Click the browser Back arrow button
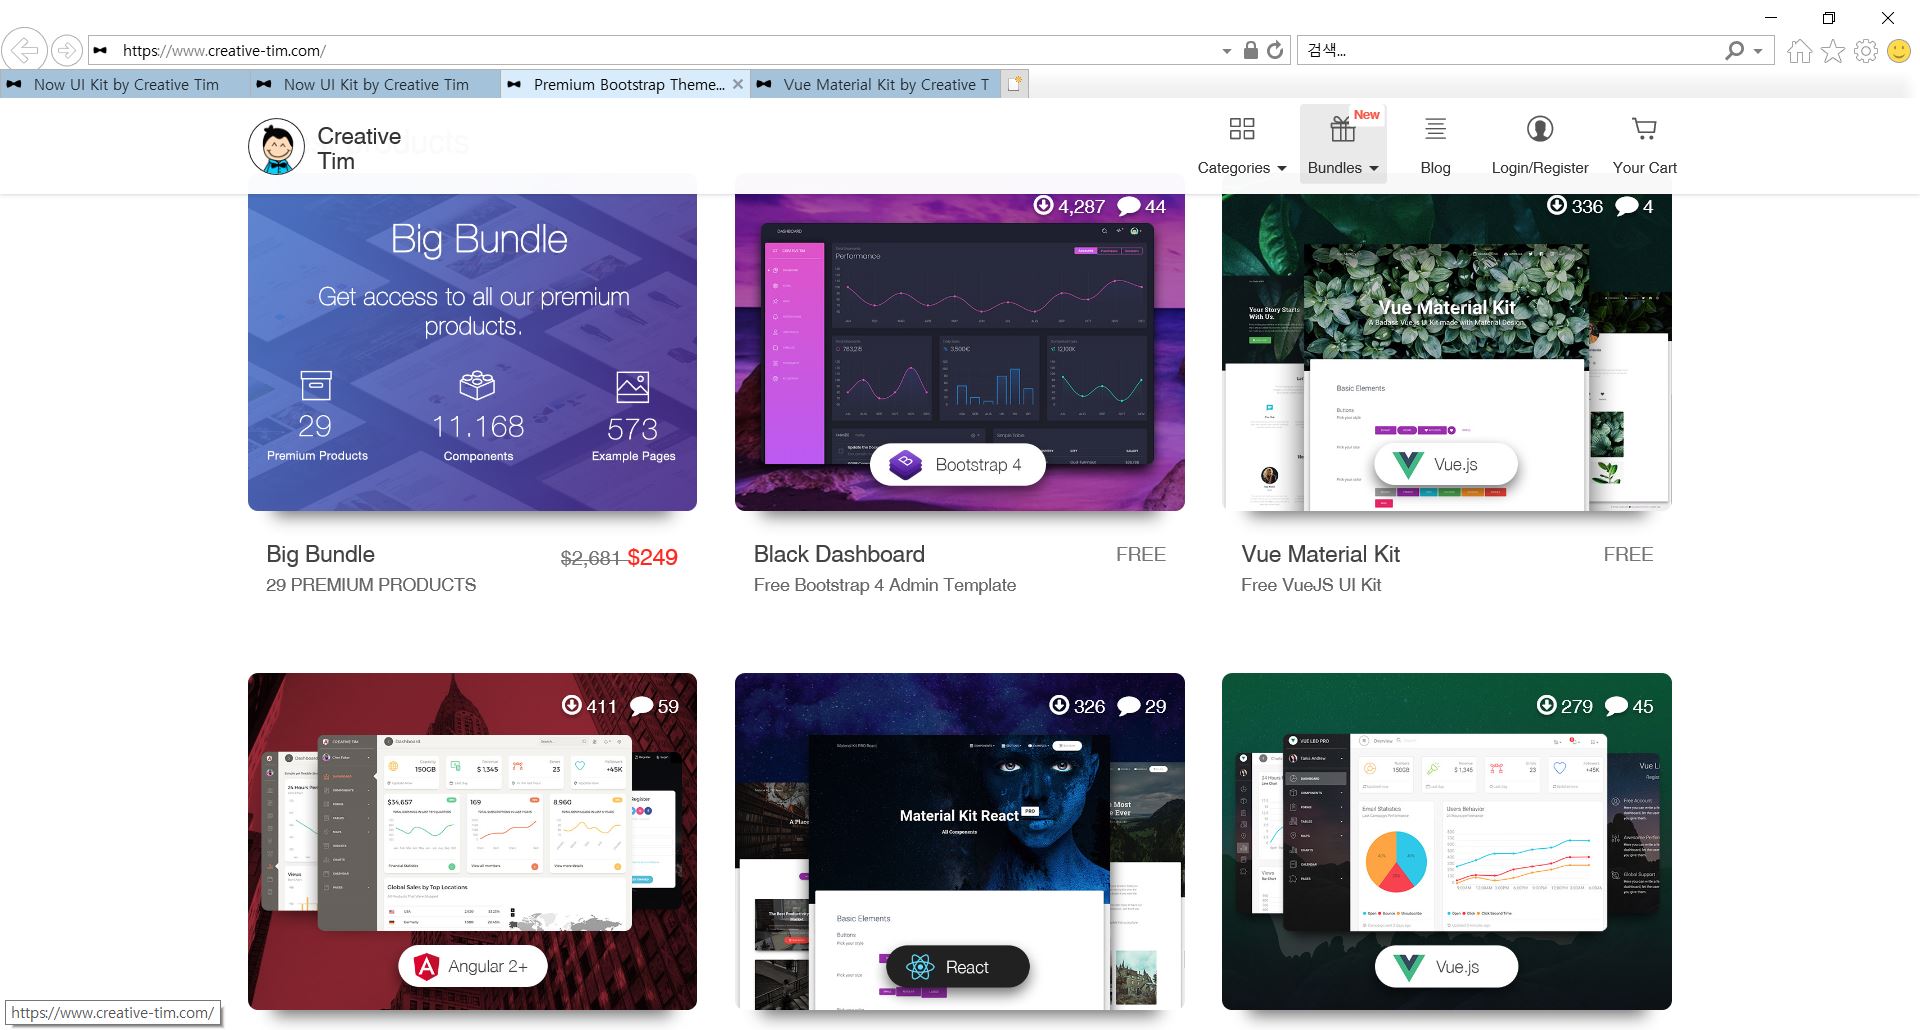Screen dimensions: 1920x1030 24,50
